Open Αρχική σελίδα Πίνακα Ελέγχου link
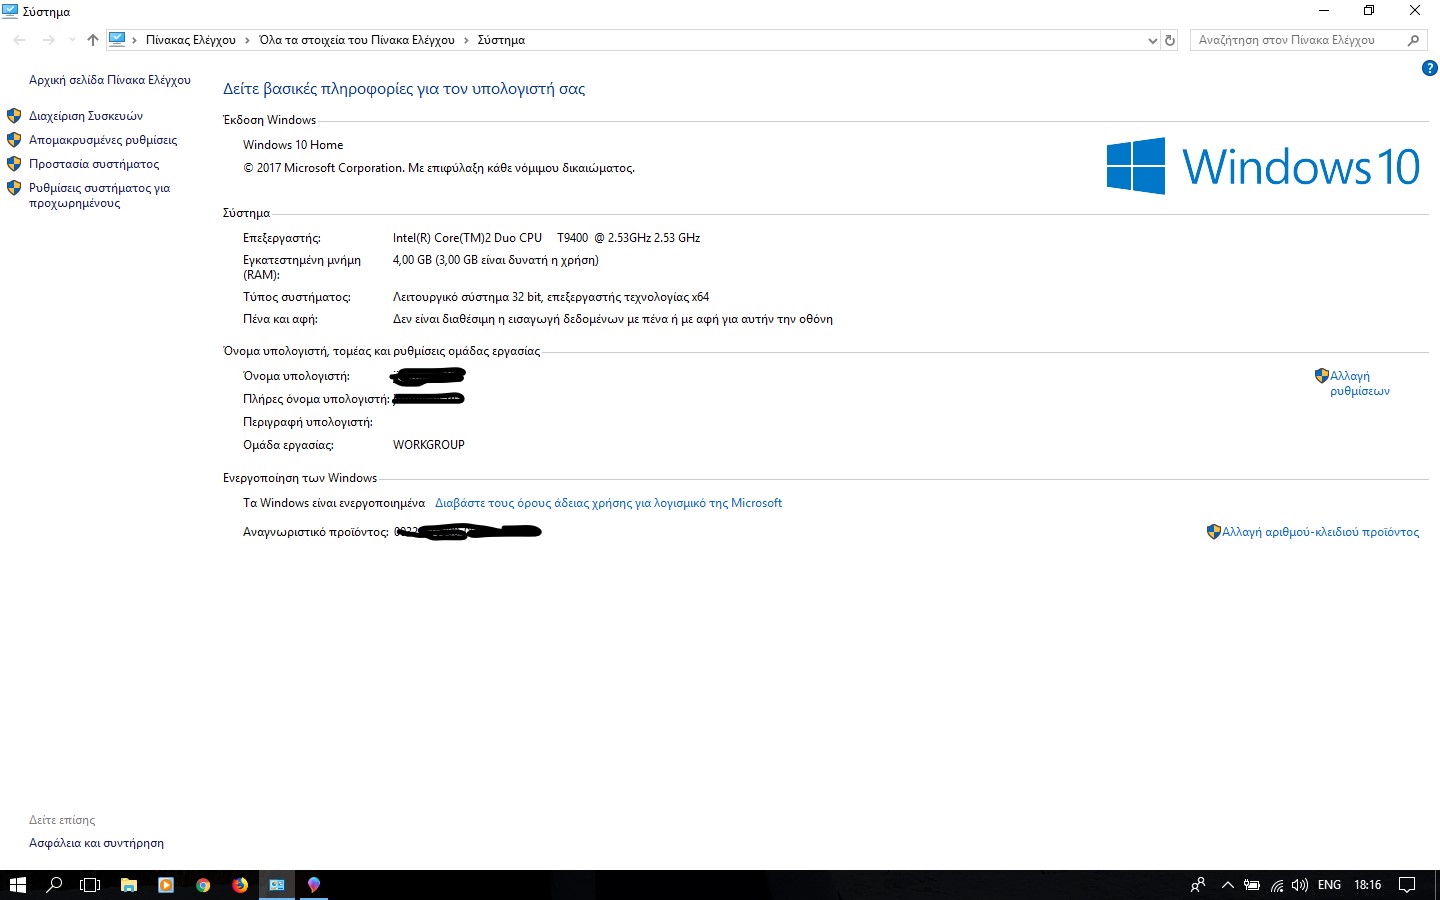Screen dimensions: 1440x900 pyautogui.click(x=110, y=80)
